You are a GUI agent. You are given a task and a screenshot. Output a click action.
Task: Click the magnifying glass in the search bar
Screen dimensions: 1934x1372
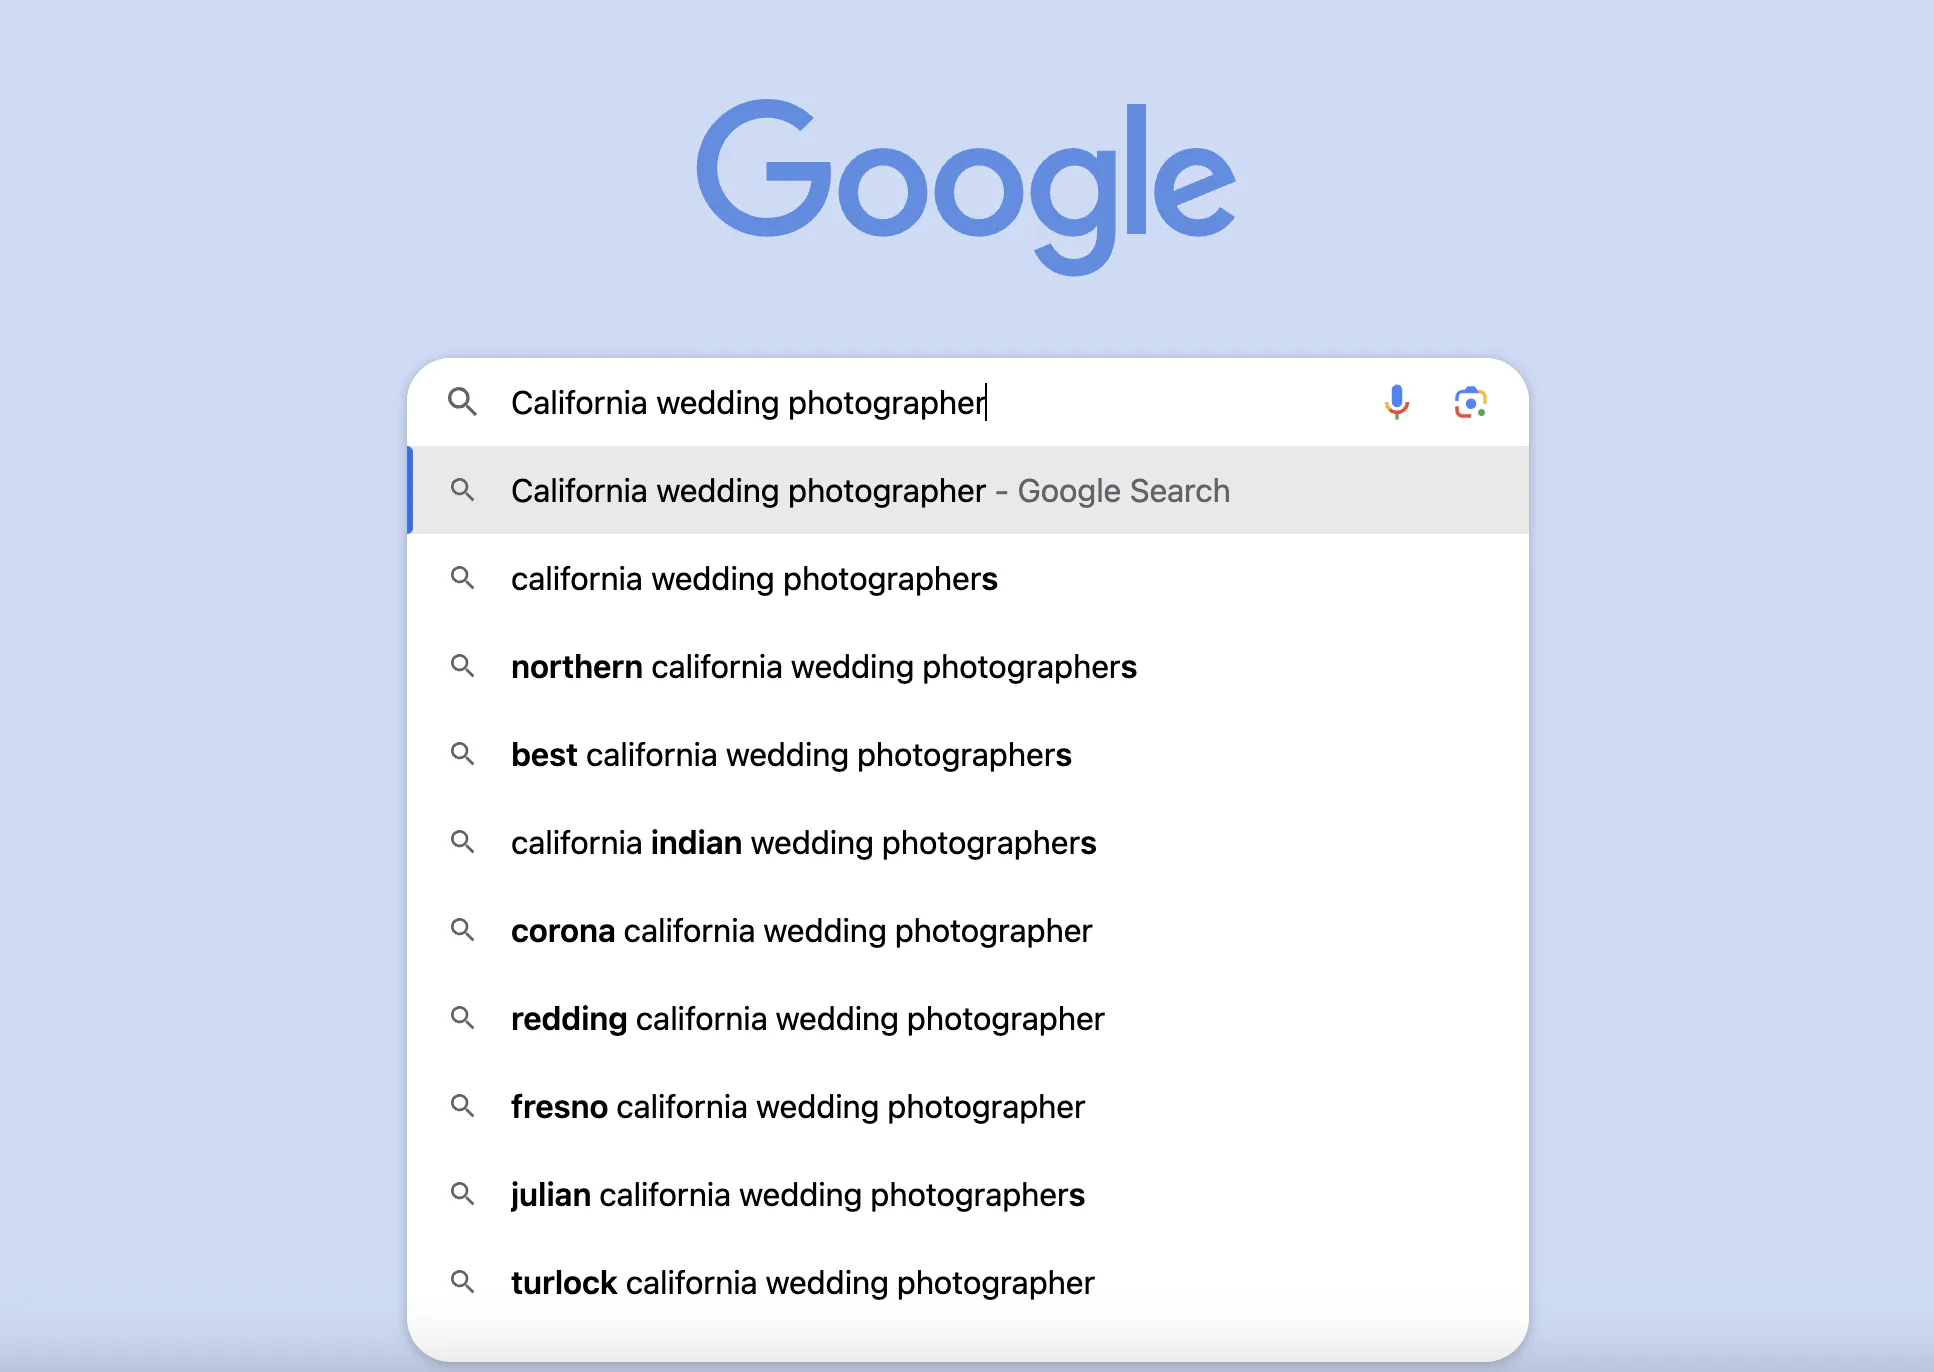click(463, 402)
